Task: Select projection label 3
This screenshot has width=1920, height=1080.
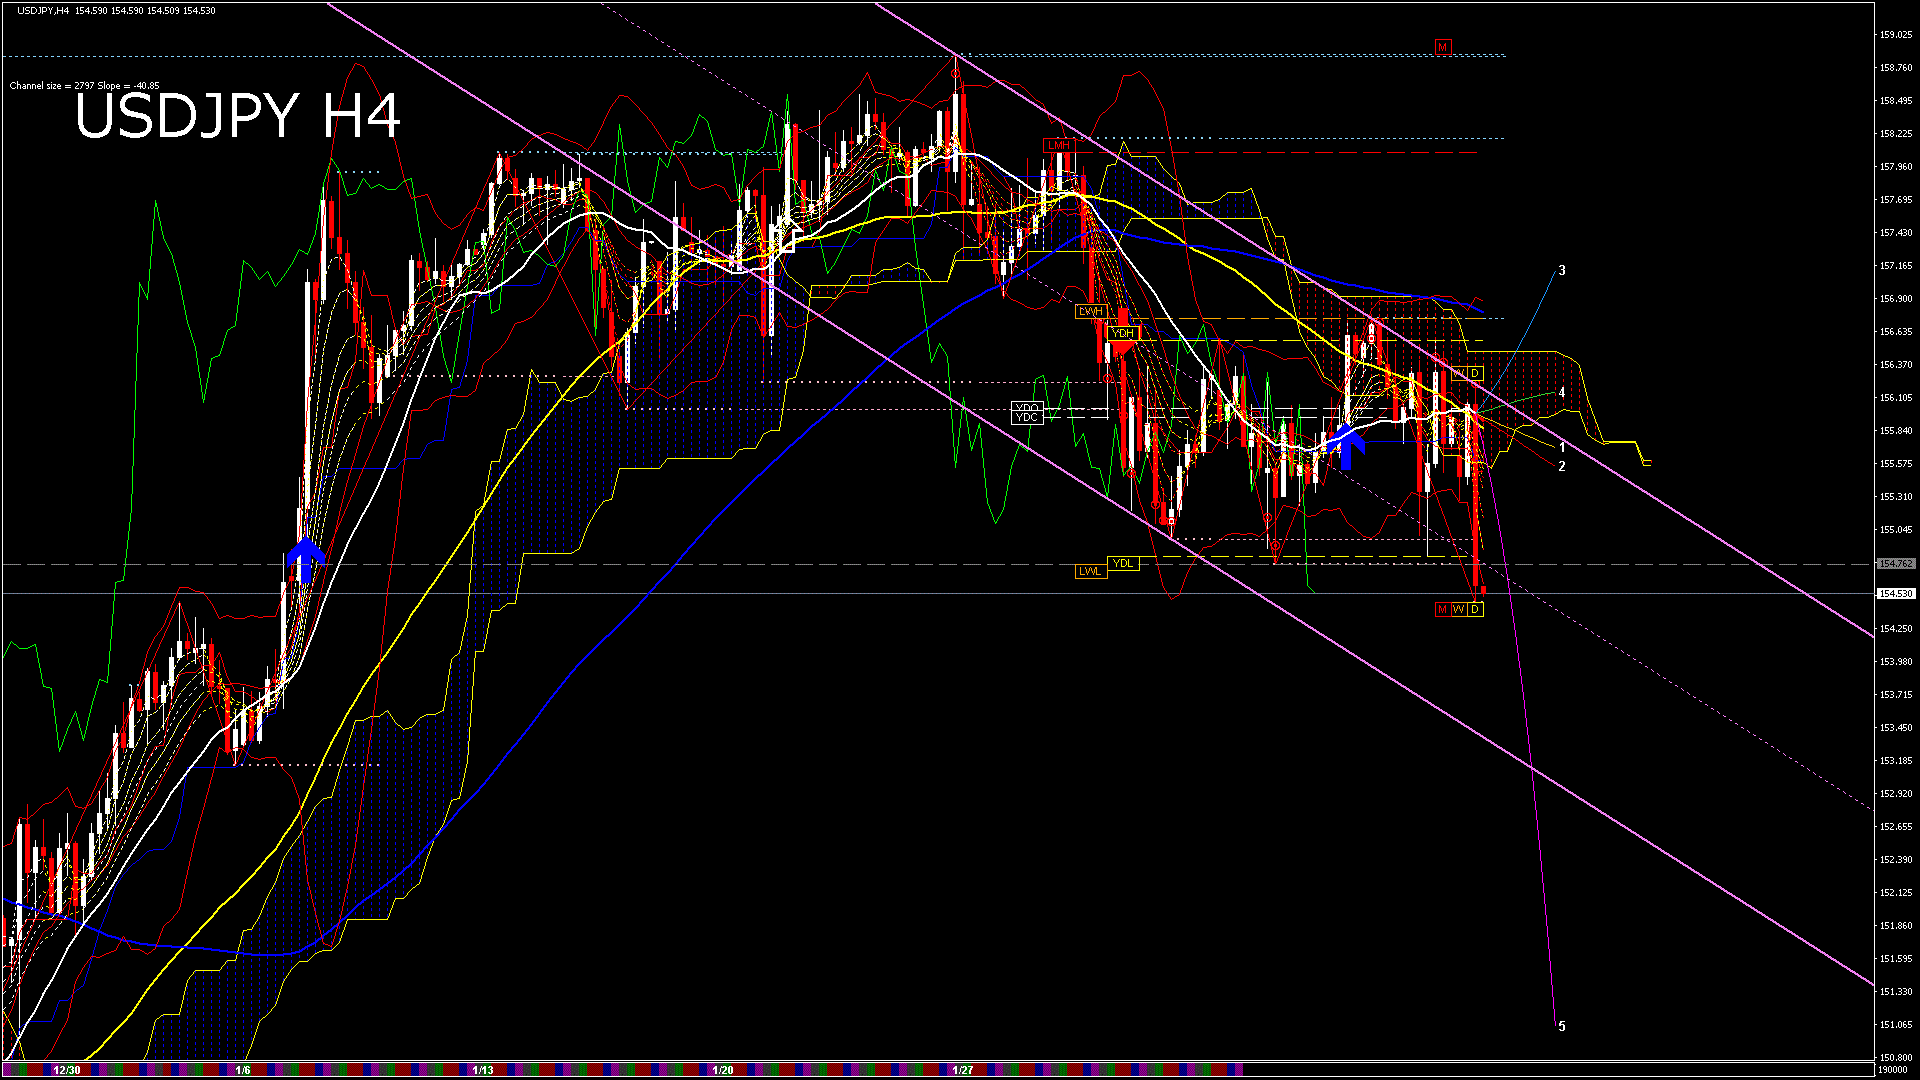Action: click(1562, 271)
